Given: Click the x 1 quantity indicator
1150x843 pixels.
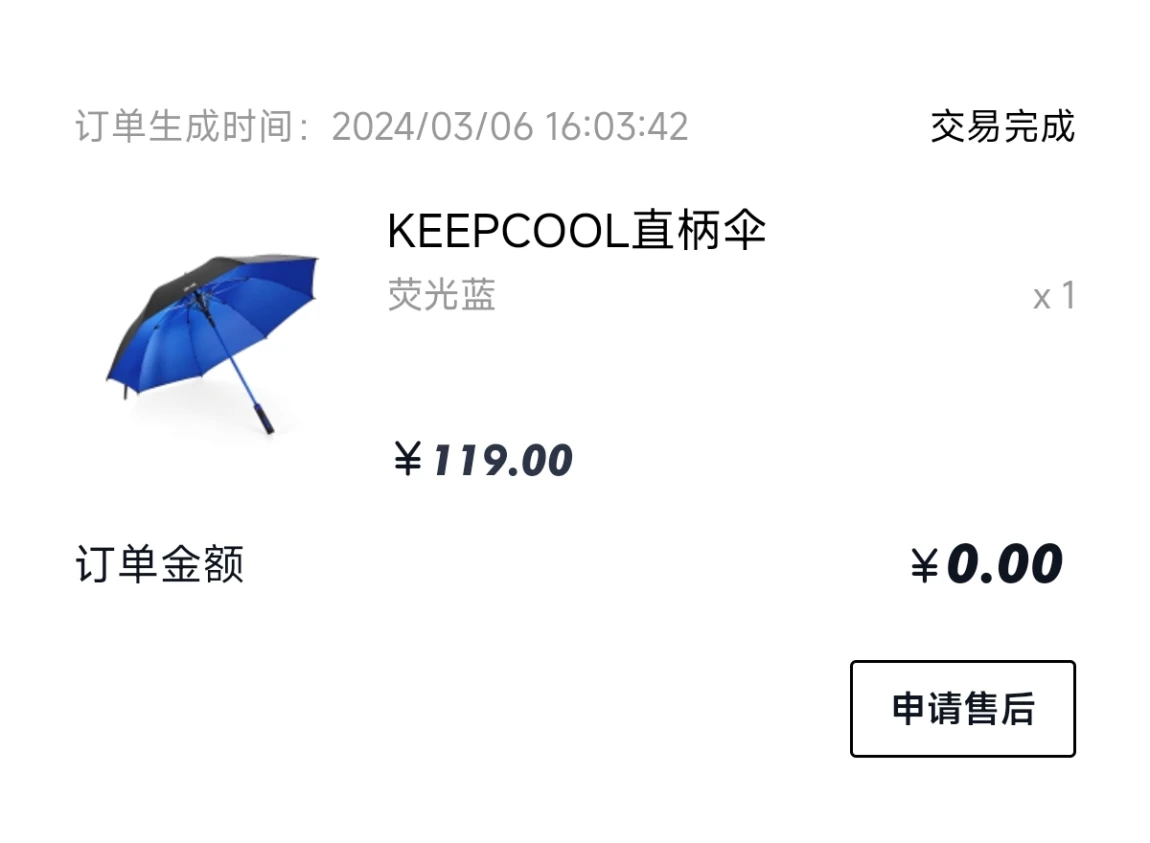Looking at the screenshot, I should click(x=1054, y=296).
